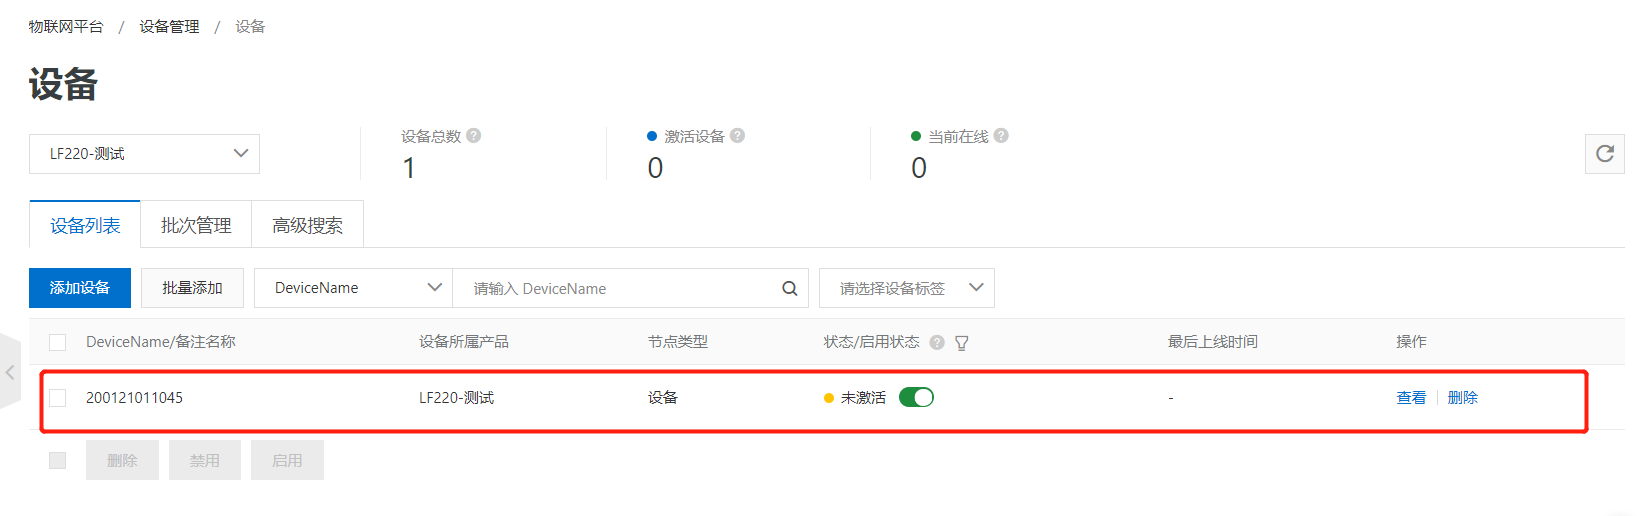The height and width of the screenshot is (516, 1639).
Task: Click the status column filter icon
Action: tap(962, 343)
